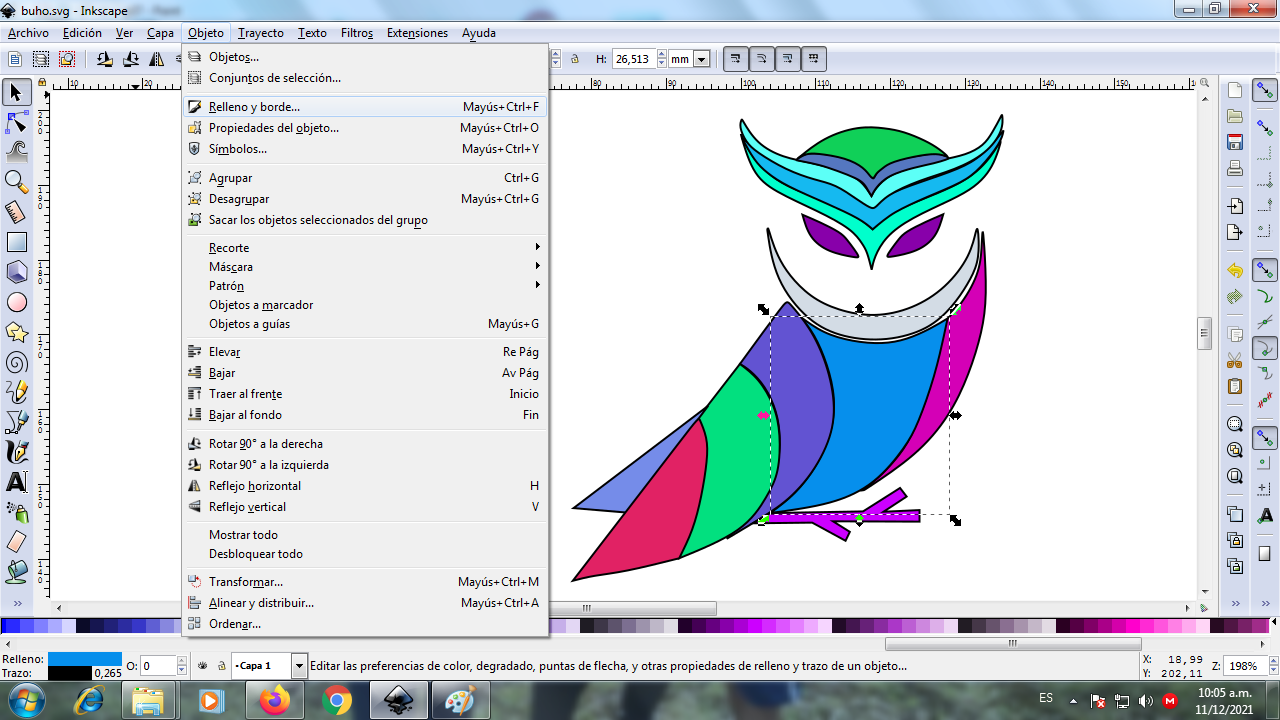Viewport: 1280px width, 720px height.
Task: Select the Eraser tool
Action: 16,542
